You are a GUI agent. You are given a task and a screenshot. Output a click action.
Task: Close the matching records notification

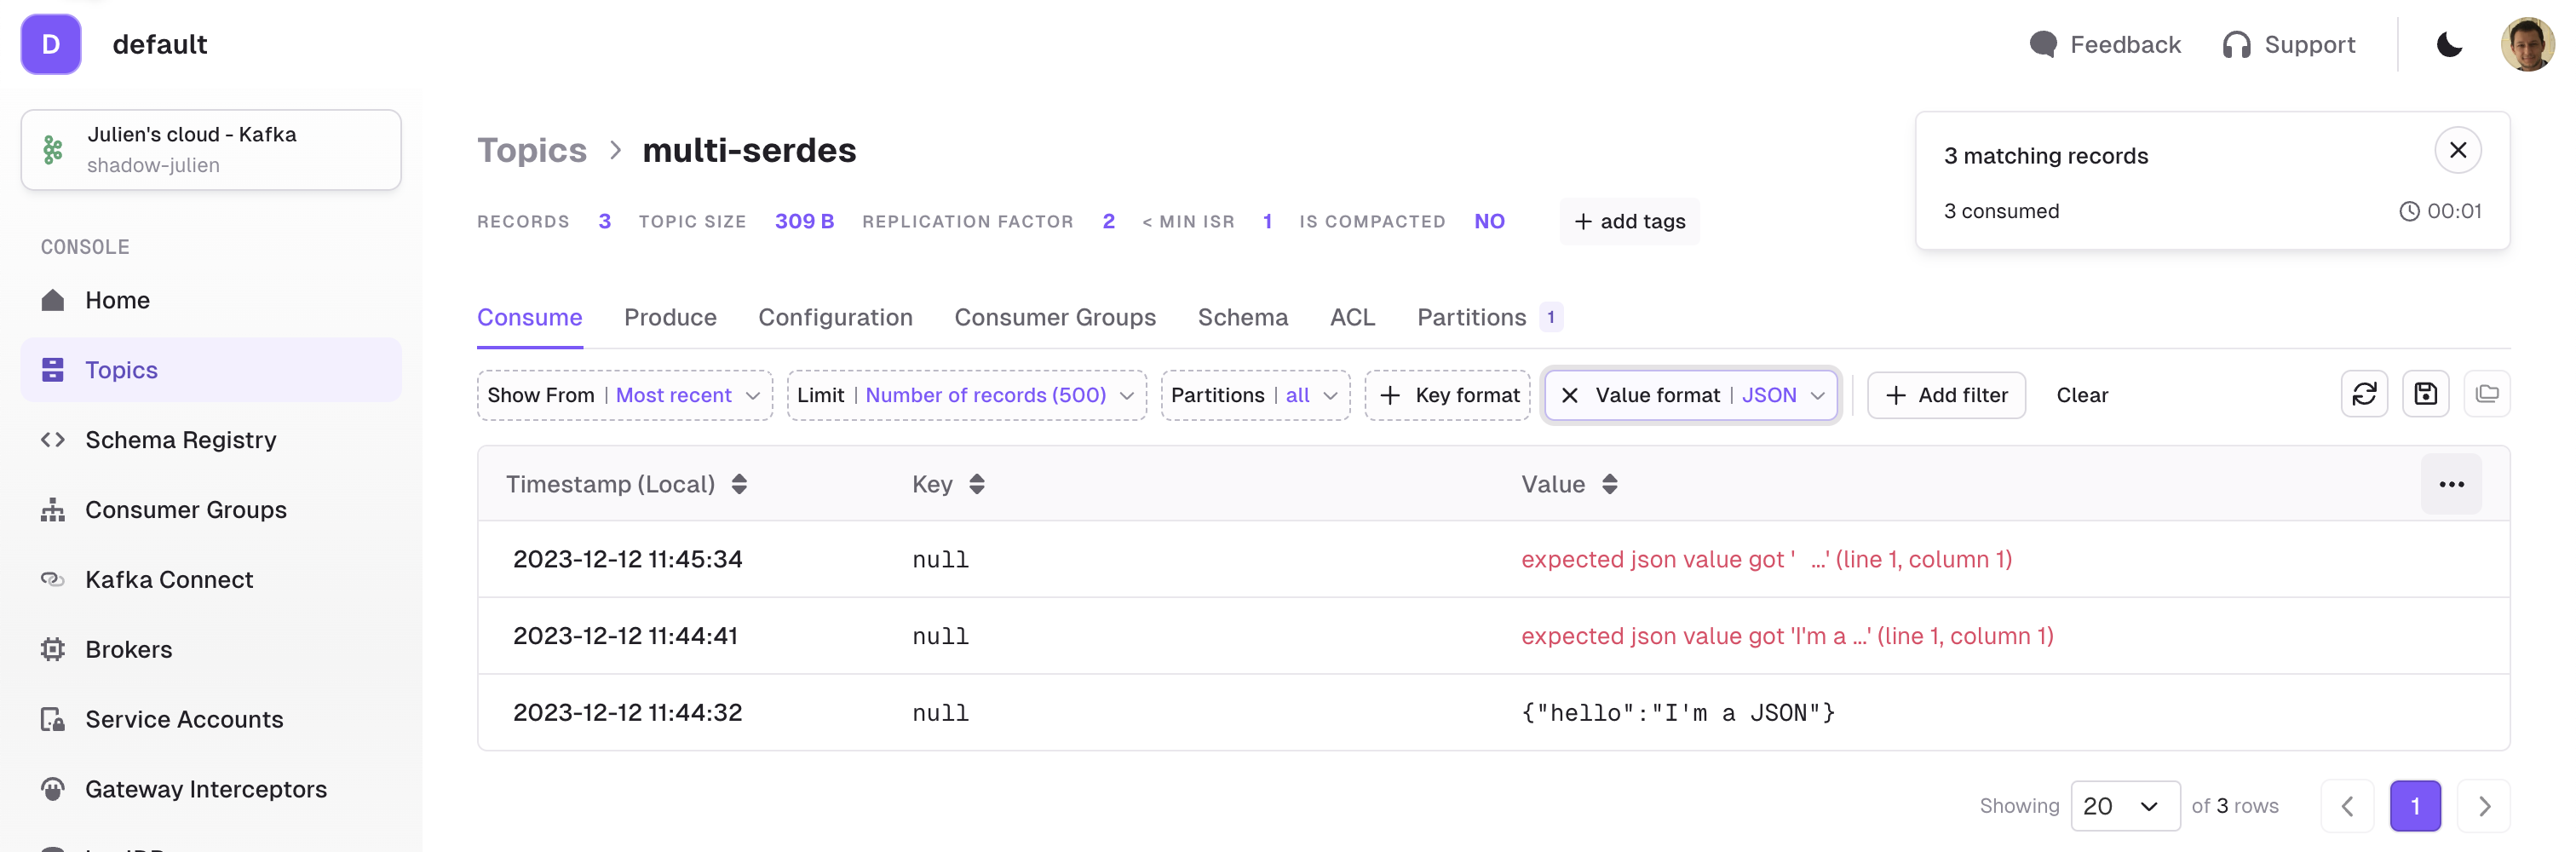tap(2458, 151)
